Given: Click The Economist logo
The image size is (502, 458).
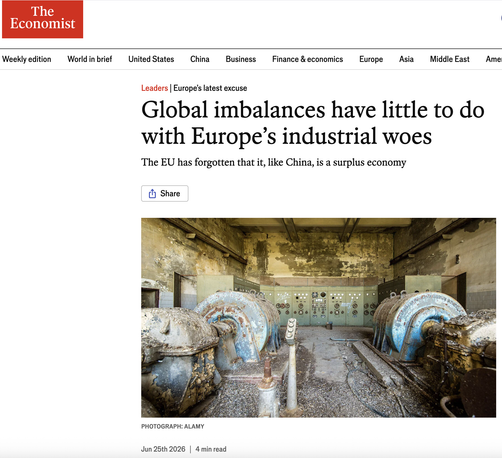Looking at the screenshot, I should tap(43, 19).
